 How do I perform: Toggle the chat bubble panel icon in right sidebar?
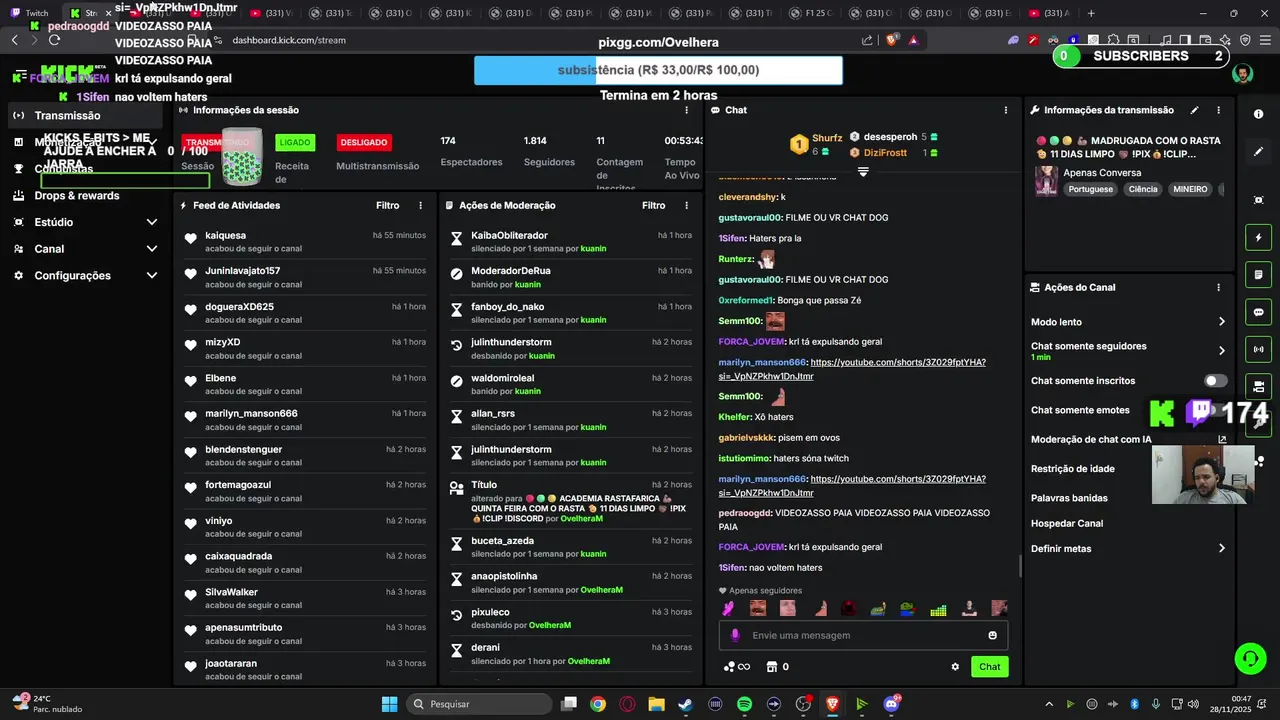click(1258, 312)
